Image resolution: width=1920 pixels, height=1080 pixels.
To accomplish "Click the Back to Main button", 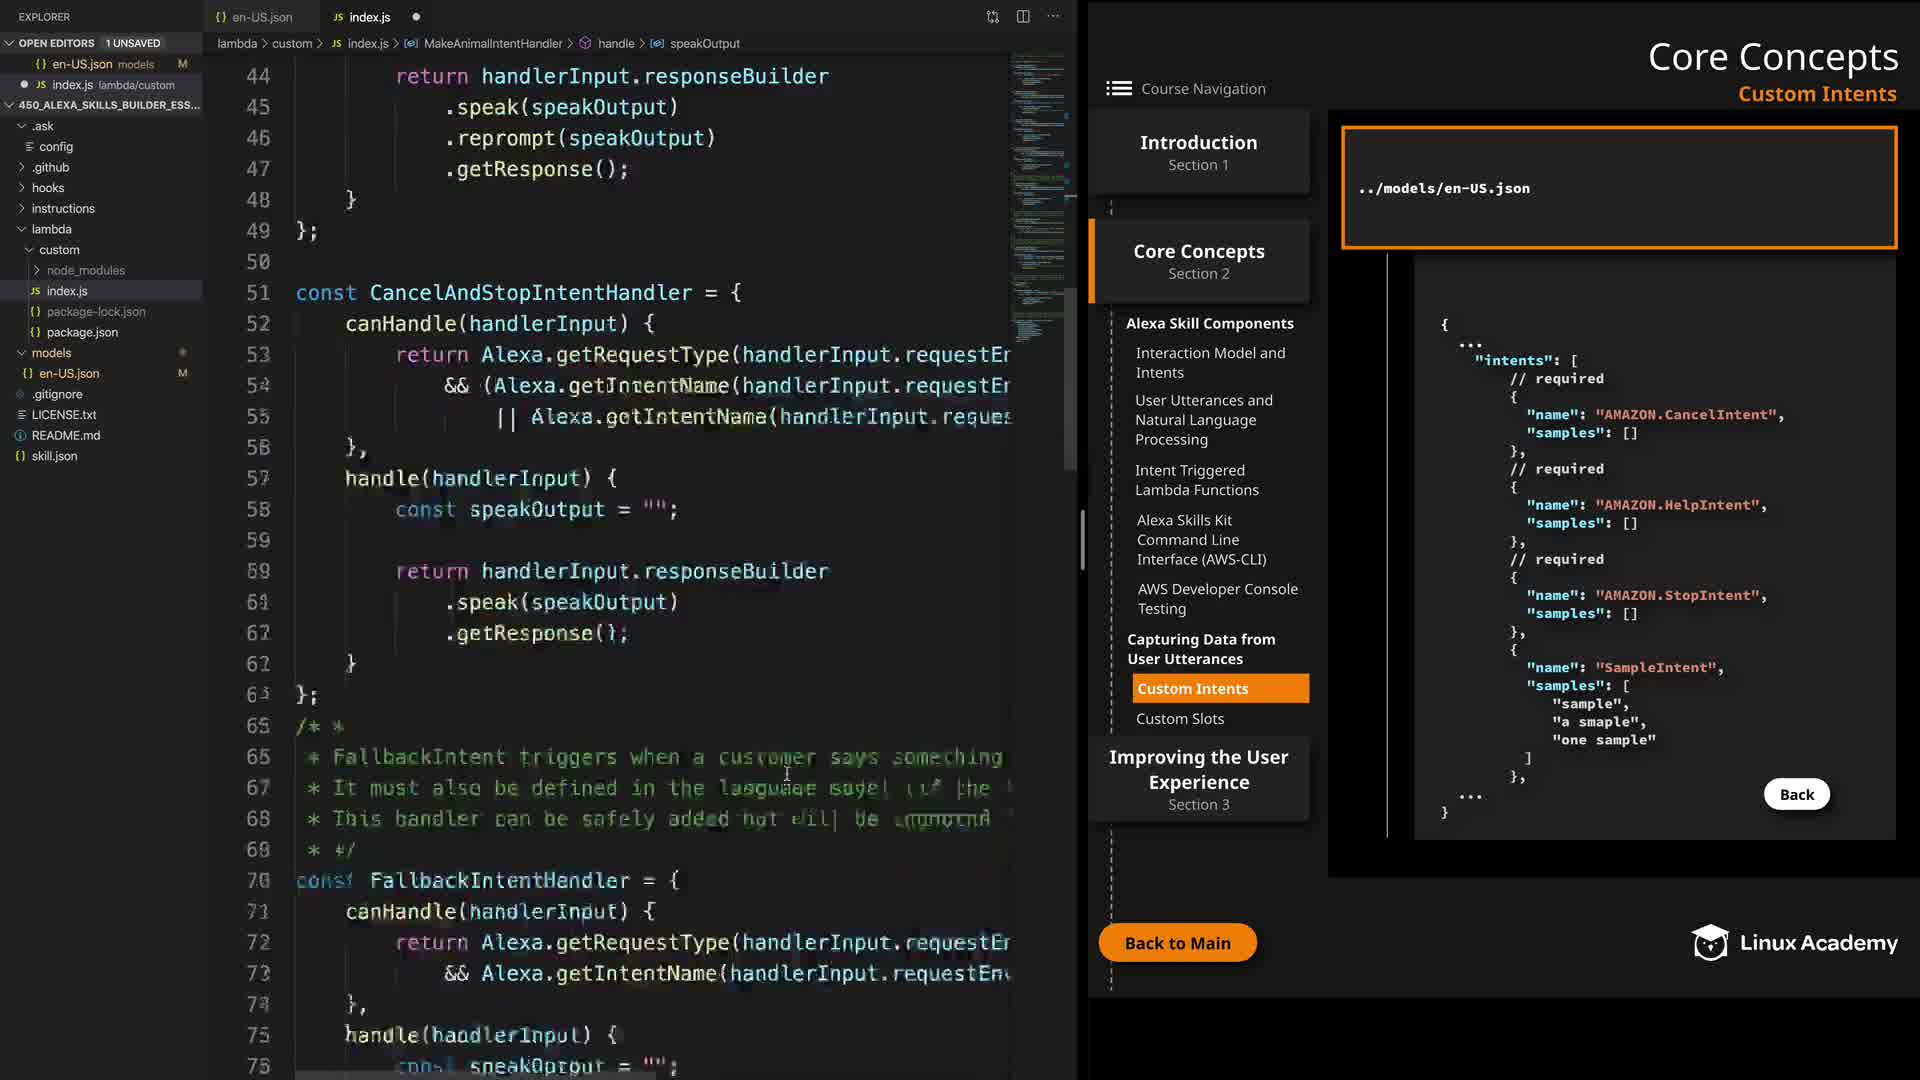I will point(1177,943).
